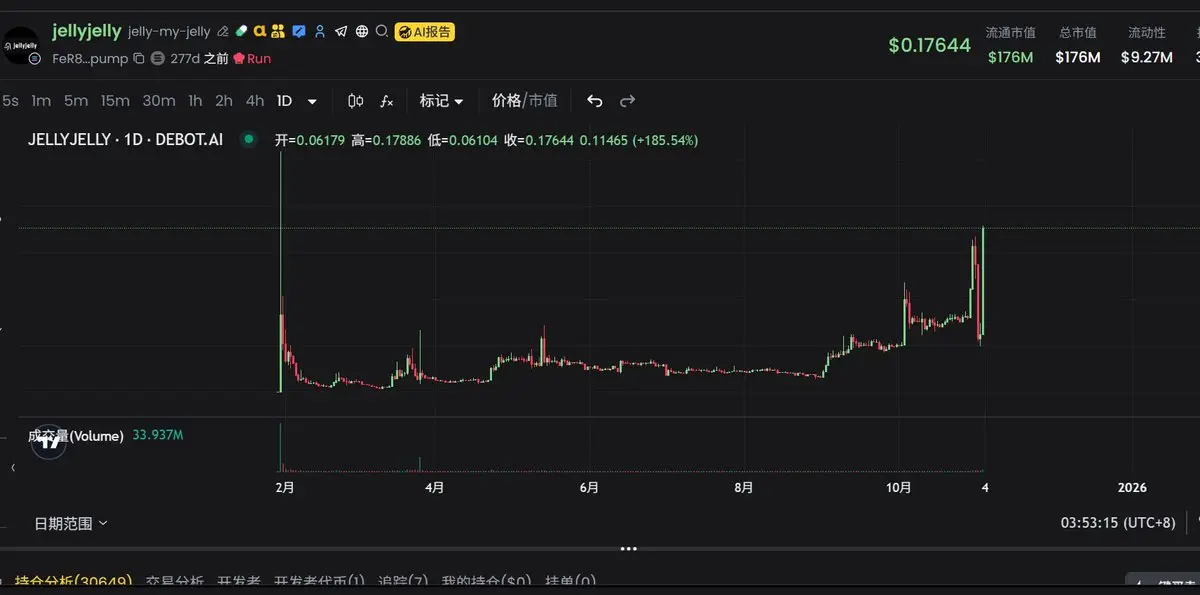1200x595 pixels.
Task: Click the blue note chat icon
Action: (299, 32)
